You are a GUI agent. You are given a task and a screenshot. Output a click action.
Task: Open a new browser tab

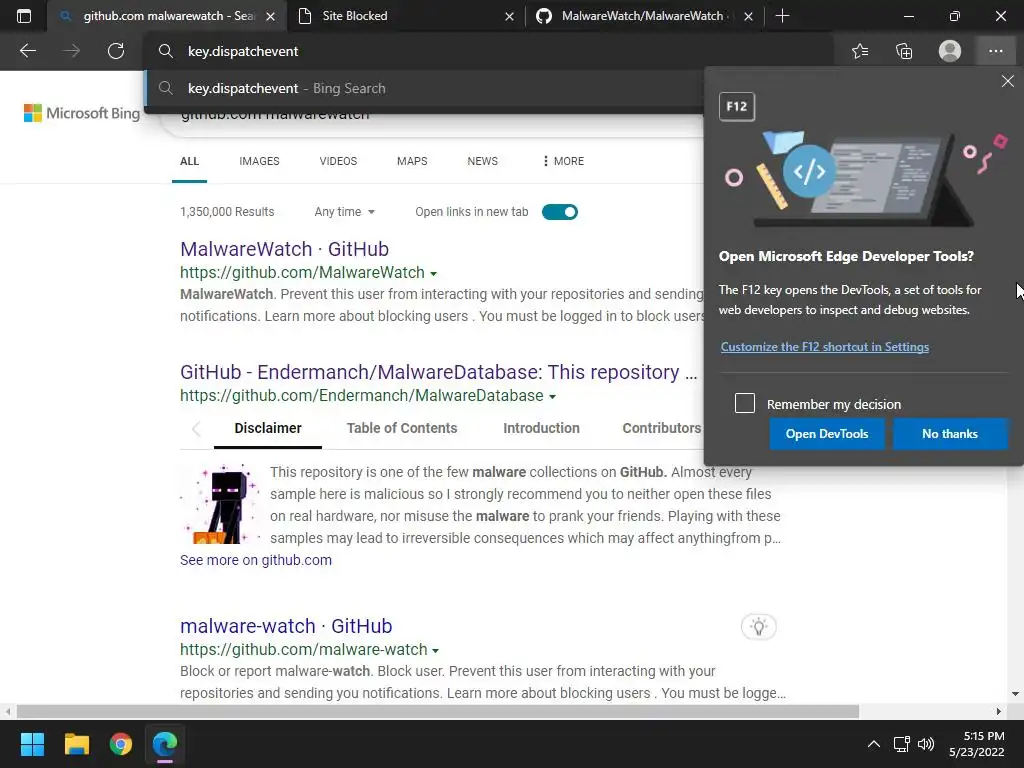782,16
